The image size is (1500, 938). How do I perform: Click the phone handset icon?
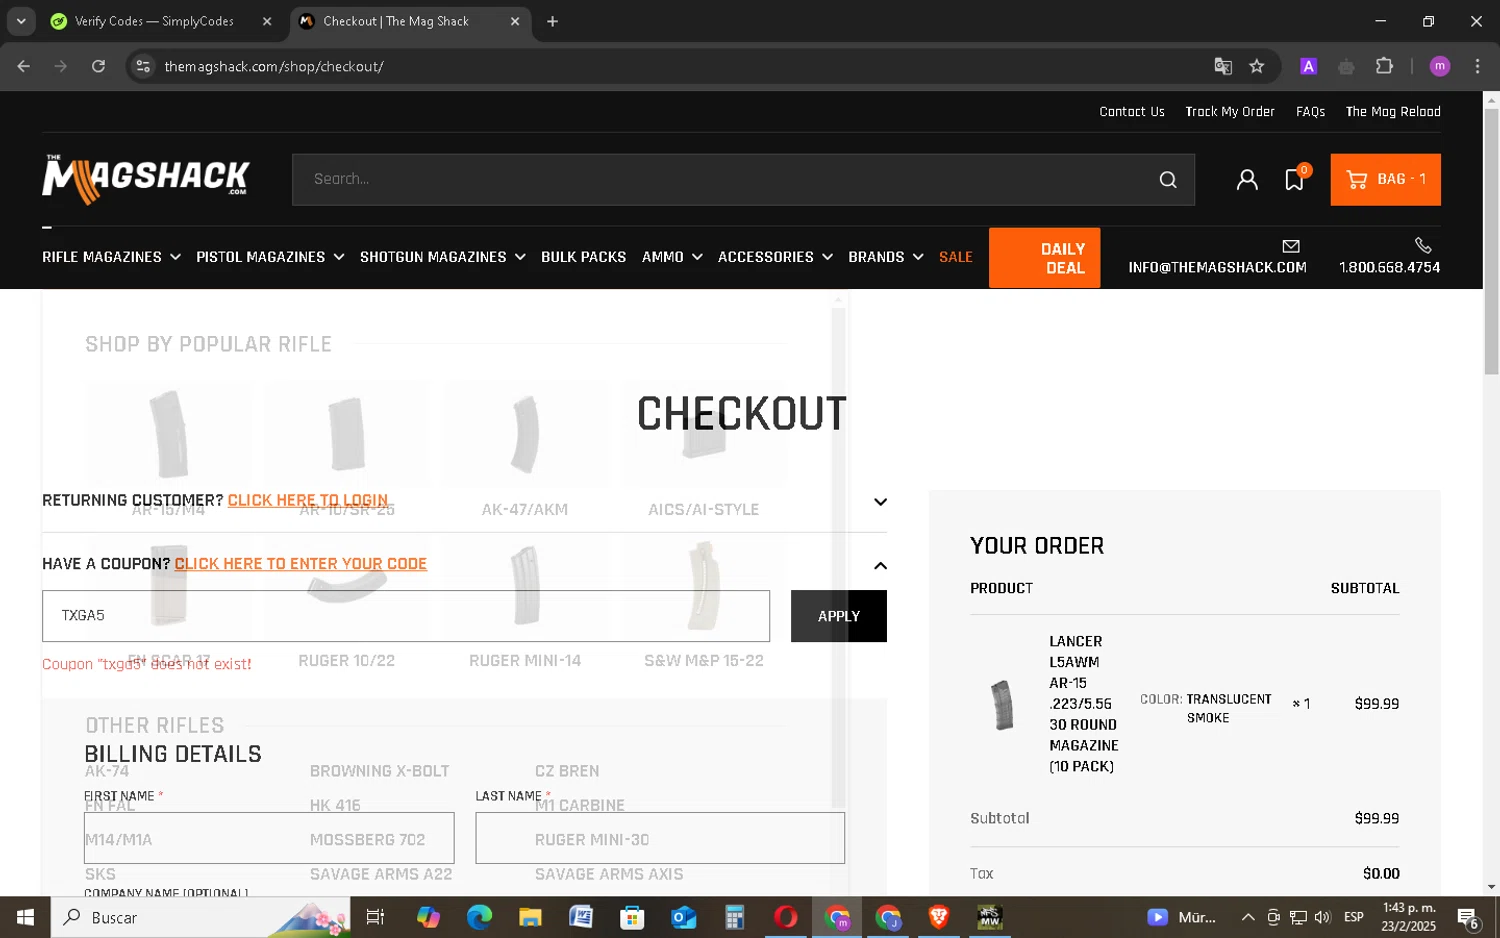click(x=1423, y=246)
